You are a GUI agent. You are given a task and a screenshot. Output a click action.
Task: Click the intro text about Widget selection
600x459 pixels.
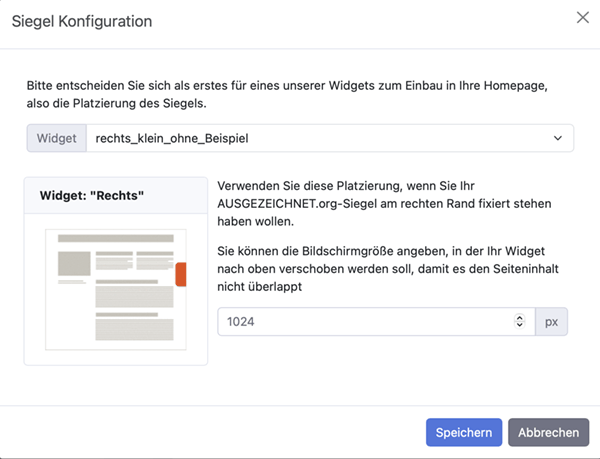[x=290, y=94]
